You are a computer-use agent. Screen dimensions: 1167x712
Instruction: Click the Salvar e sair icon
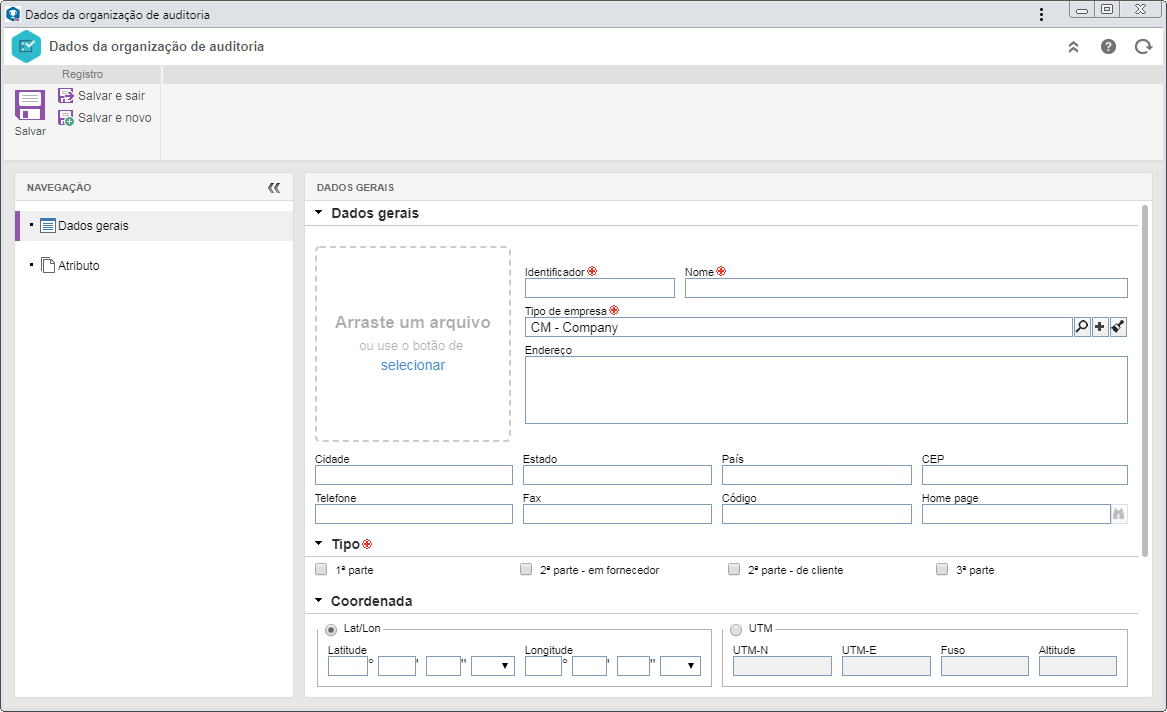66,95
